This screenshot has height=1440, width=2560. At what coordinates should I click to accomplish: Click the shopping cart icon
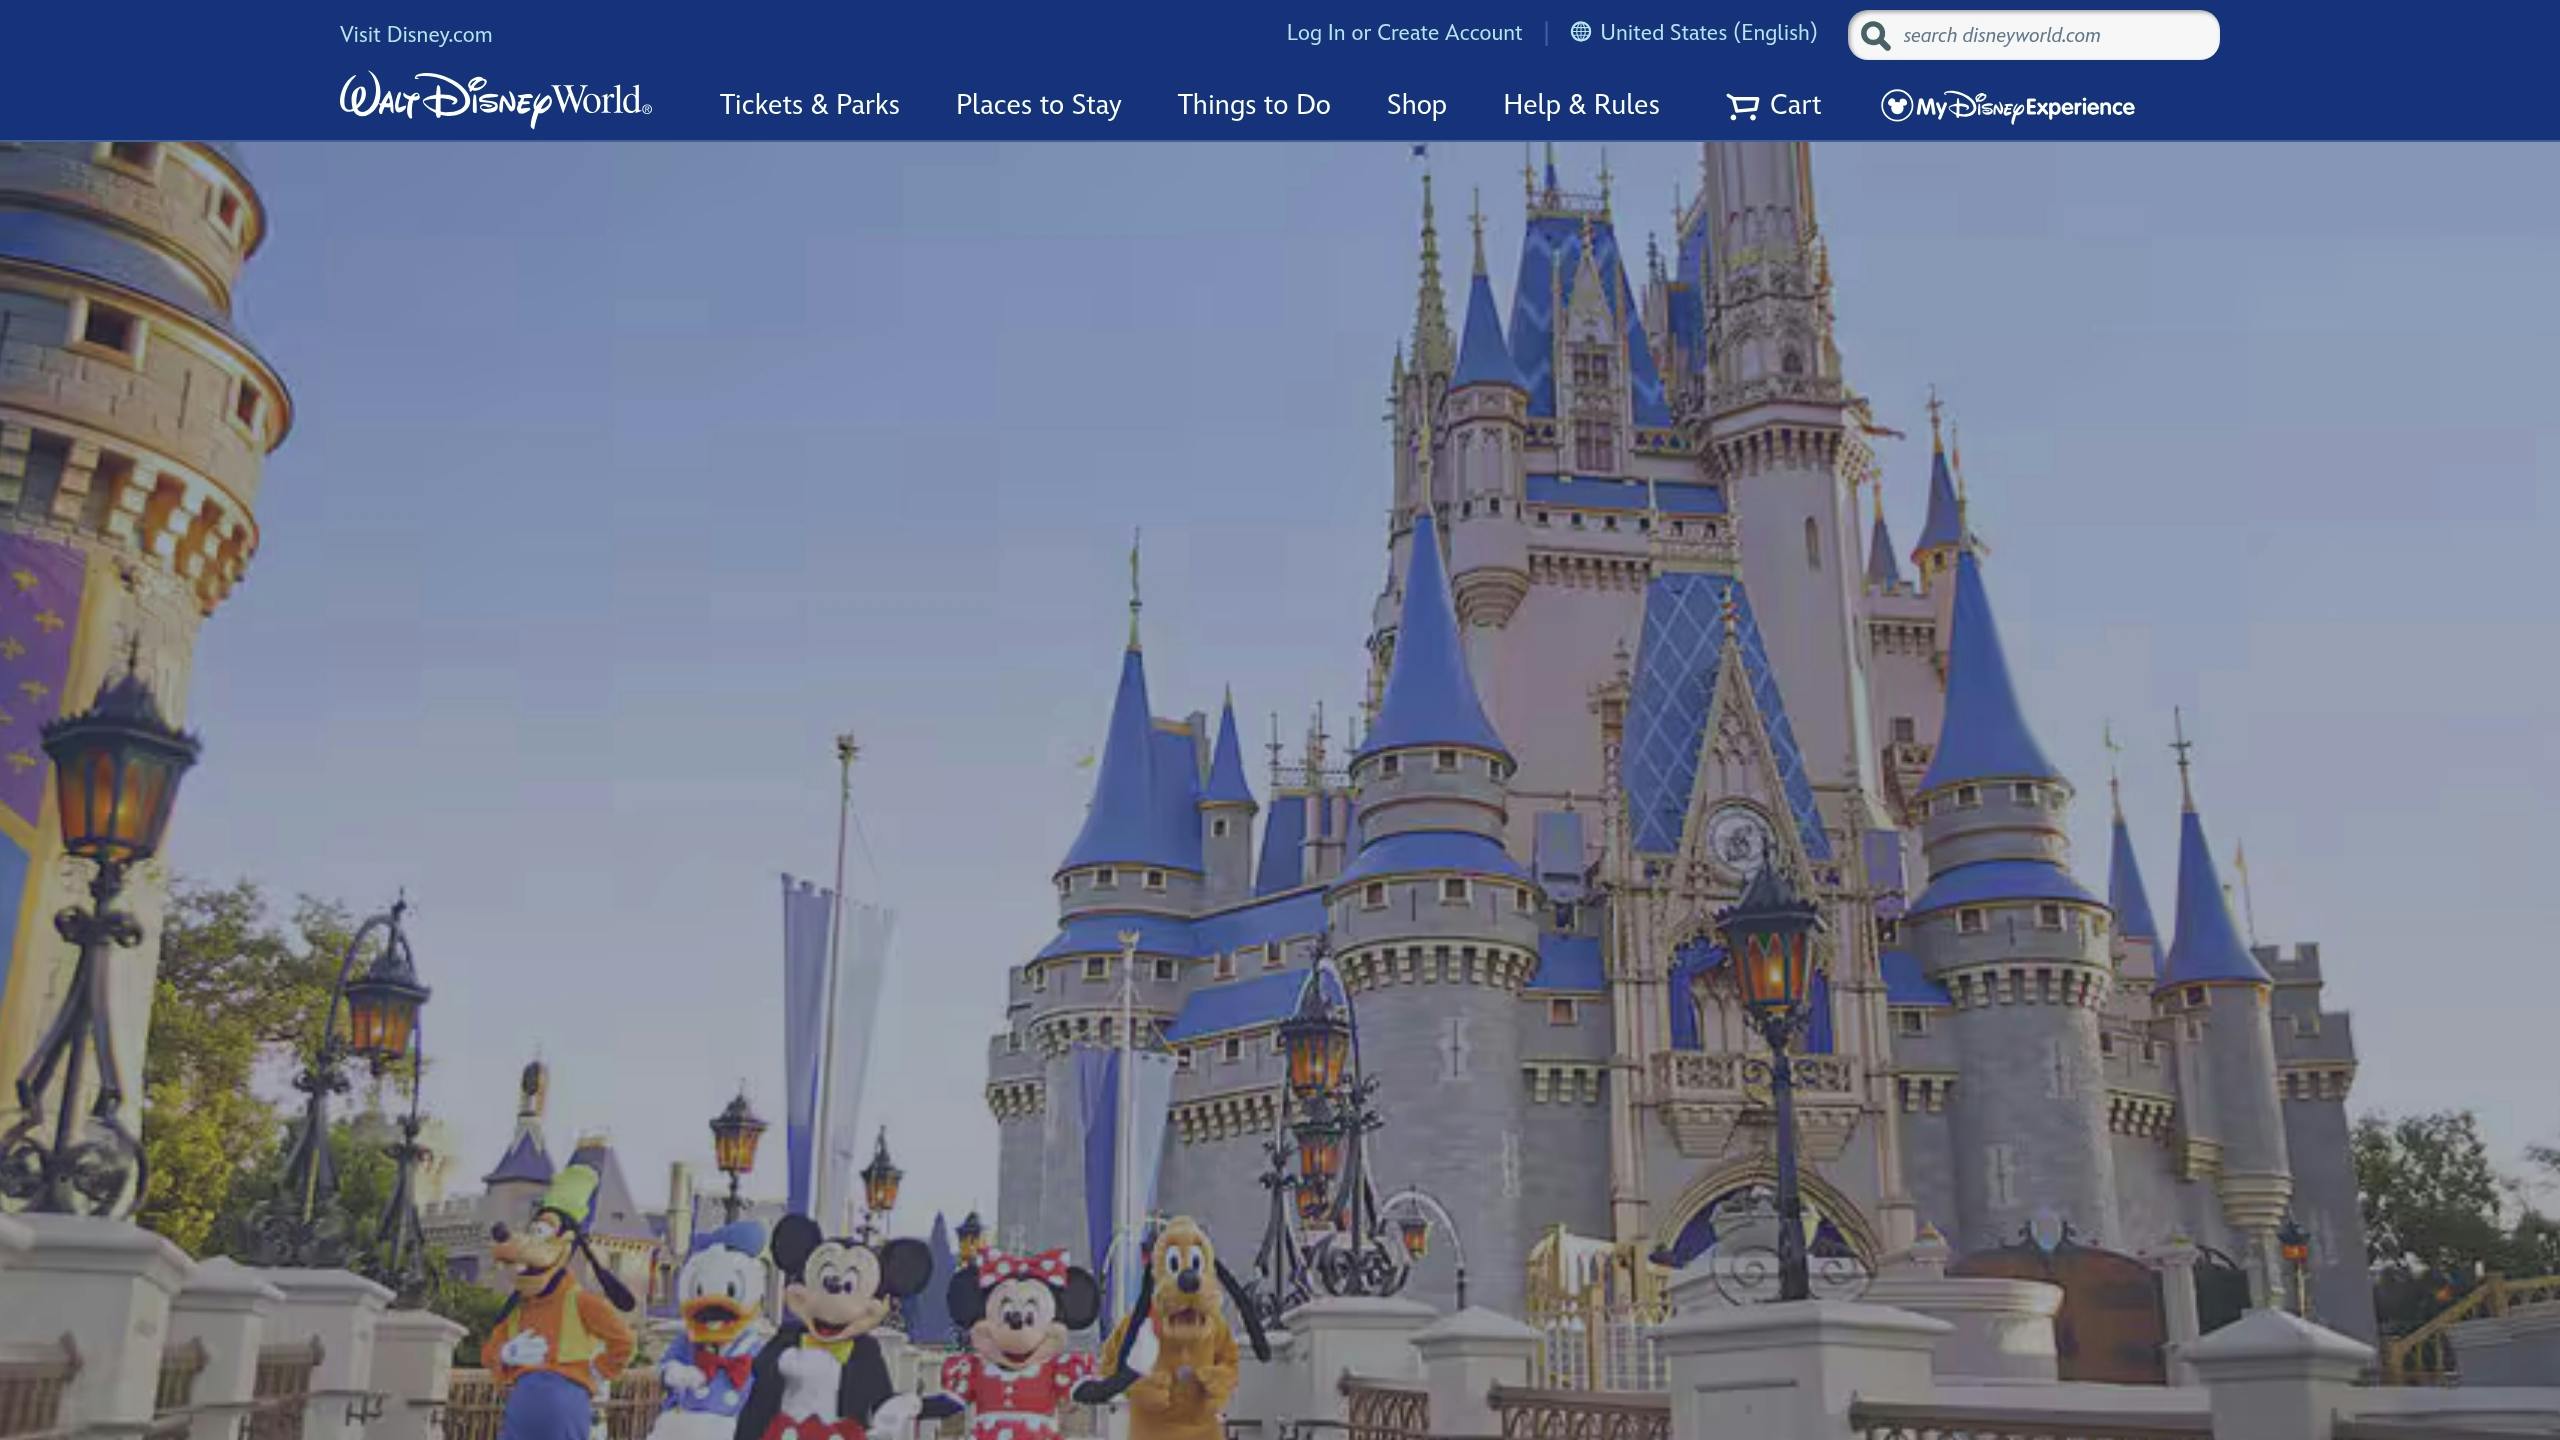pyautogui.click(x=1742, y=106)
